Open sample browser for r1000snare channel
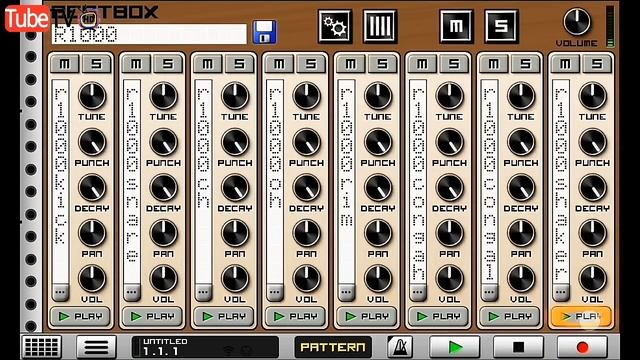 (132, 292)
